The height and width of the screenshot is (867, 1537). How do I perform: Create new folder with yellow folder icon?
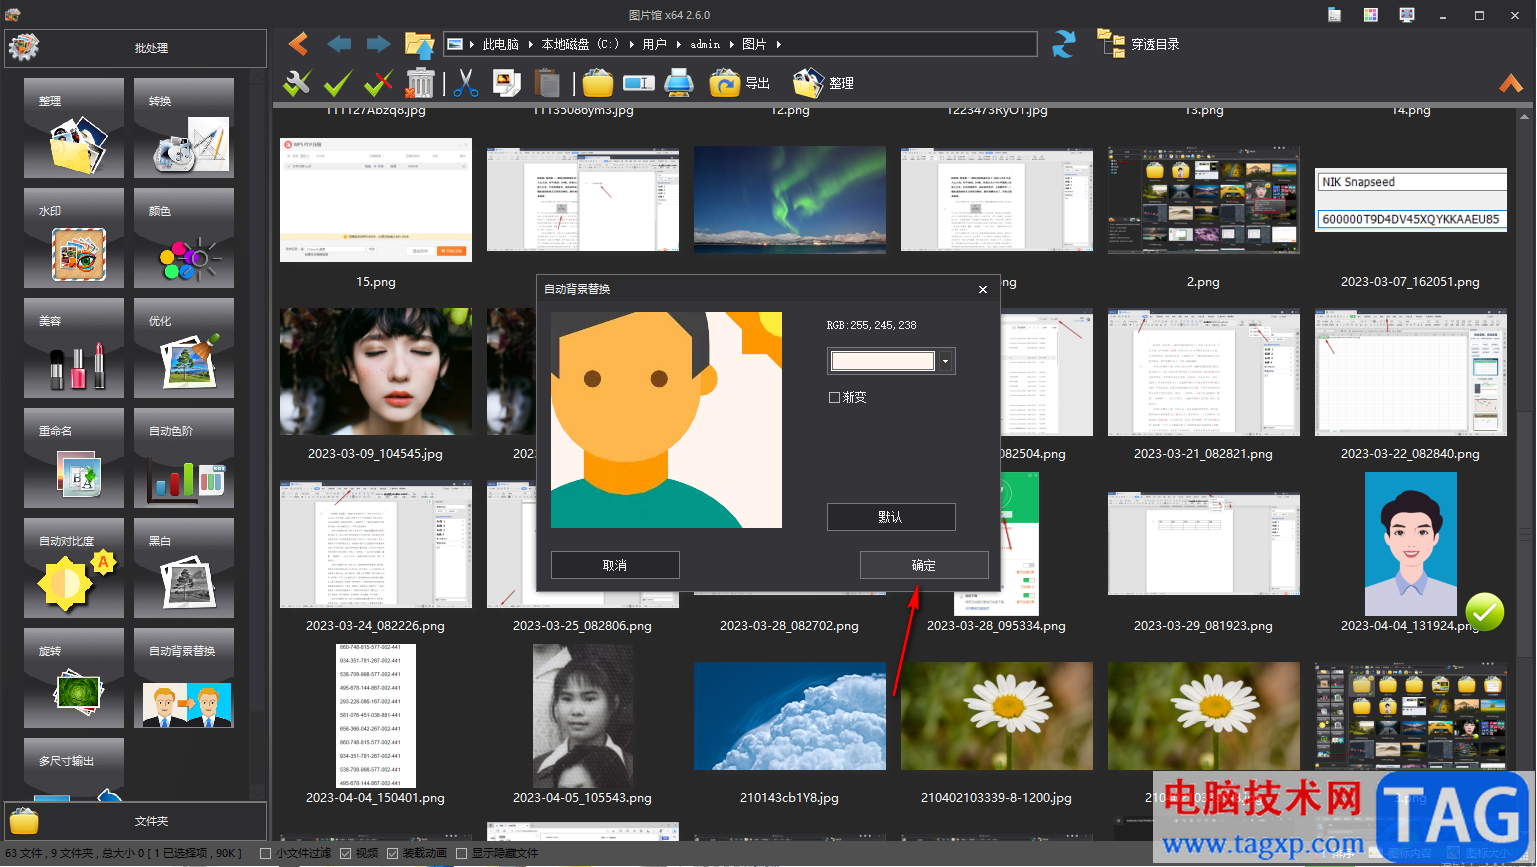(x=598, y=83)
